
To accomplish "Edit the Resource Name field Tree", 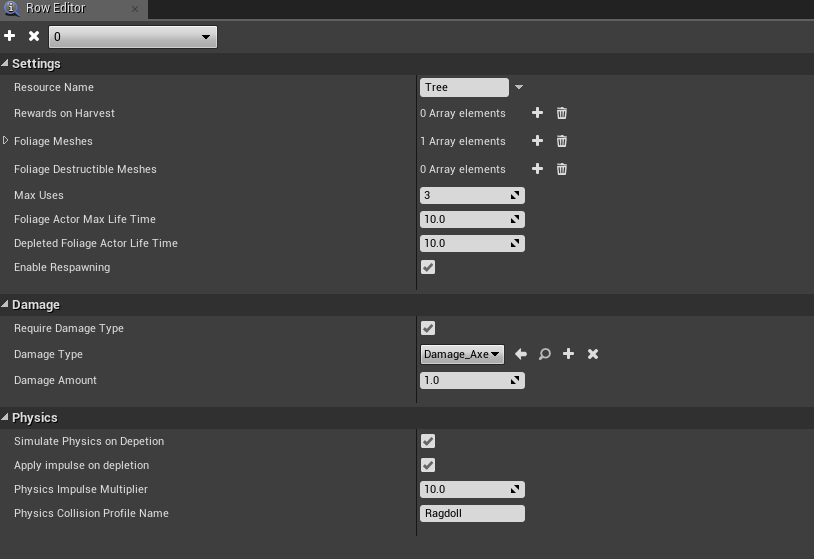I will click(x=464, y=87).
